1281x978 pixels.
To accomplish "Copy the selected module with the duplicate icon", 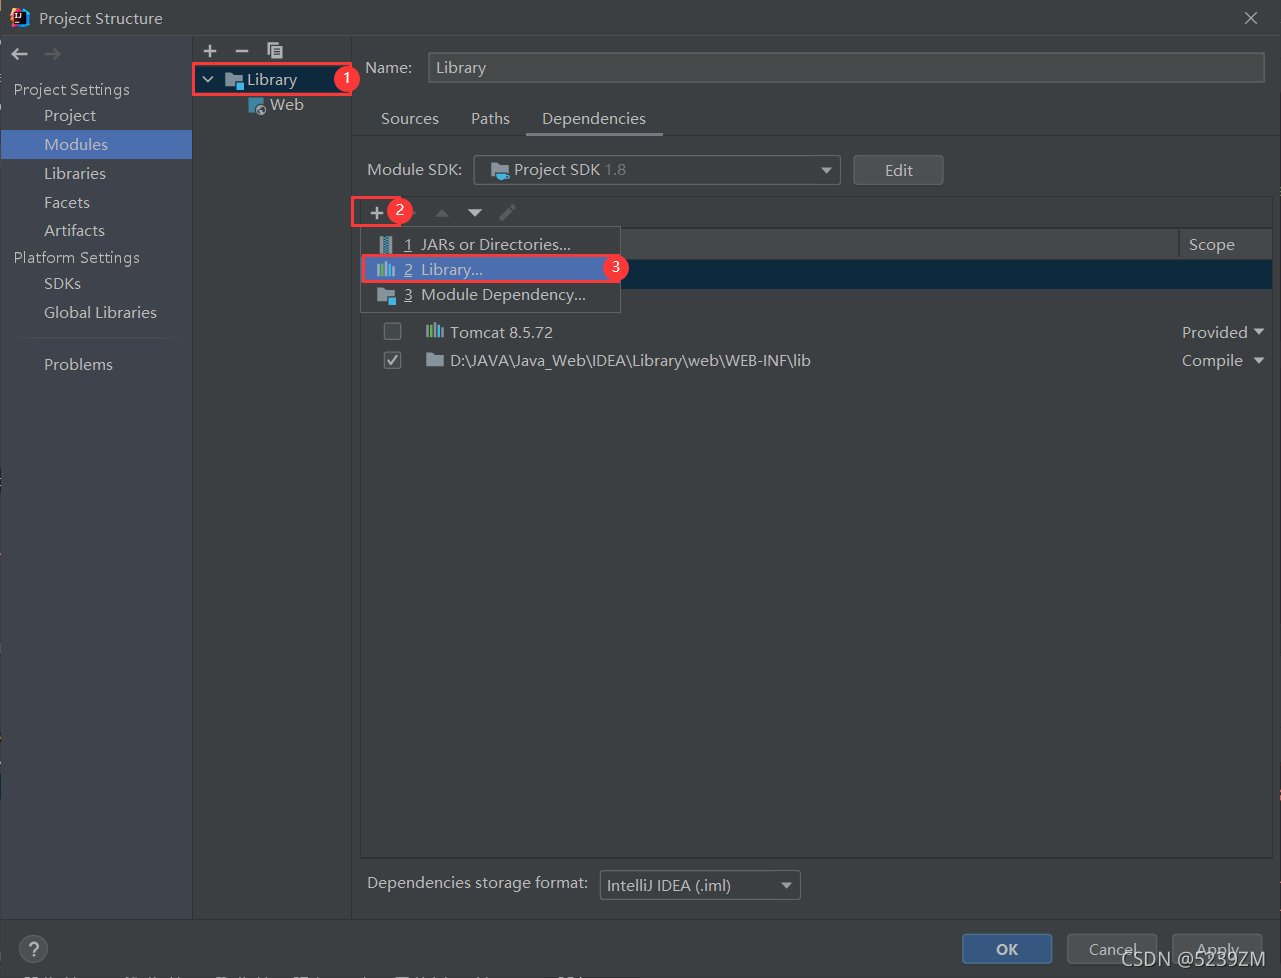I will [275, 50].
